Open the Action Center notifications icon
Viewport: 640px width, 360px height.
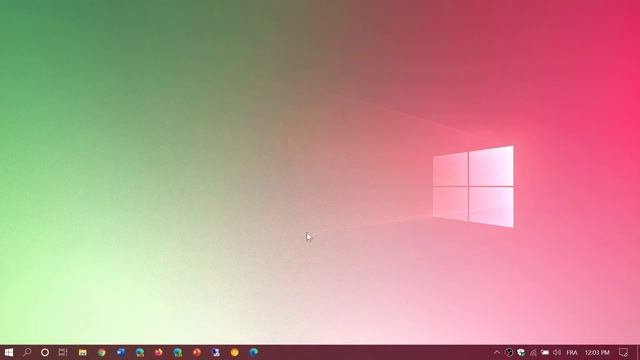pos(623,352)
